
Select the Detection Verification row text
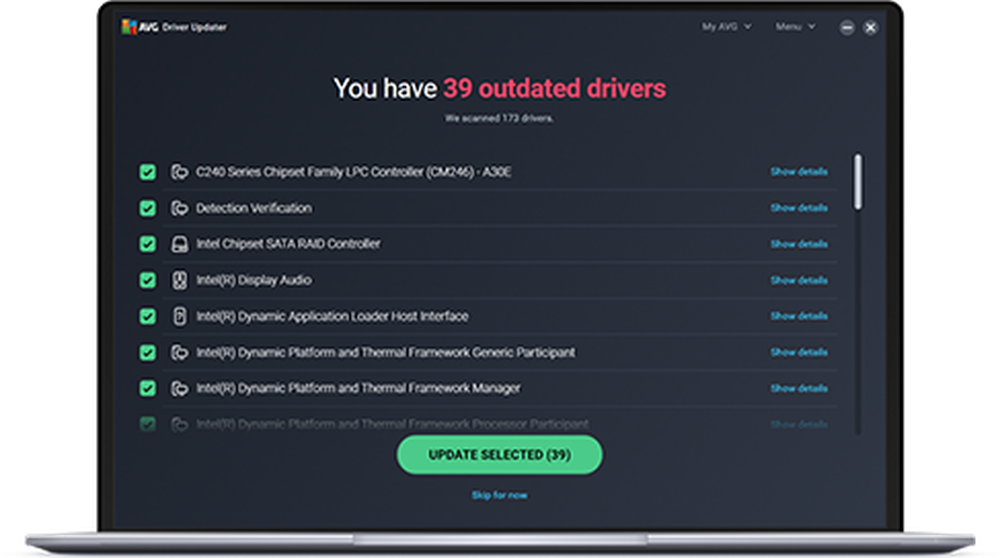tap(254, 208)
